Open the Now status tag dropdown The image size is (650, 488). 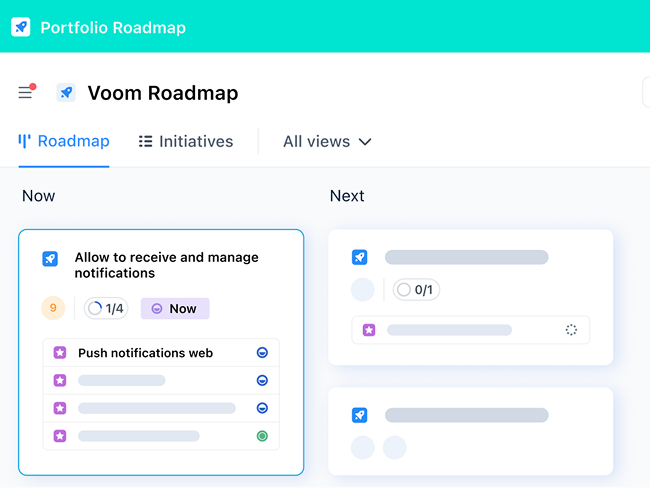[x=175, y=308]
